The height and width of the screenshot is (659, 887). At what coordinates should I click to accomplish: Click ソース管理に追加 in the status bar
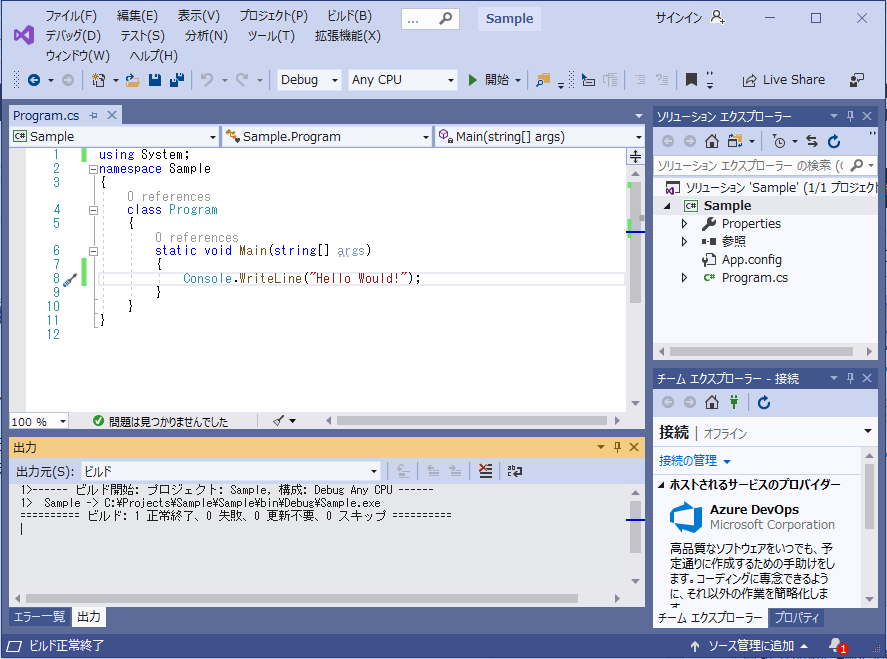750,645
